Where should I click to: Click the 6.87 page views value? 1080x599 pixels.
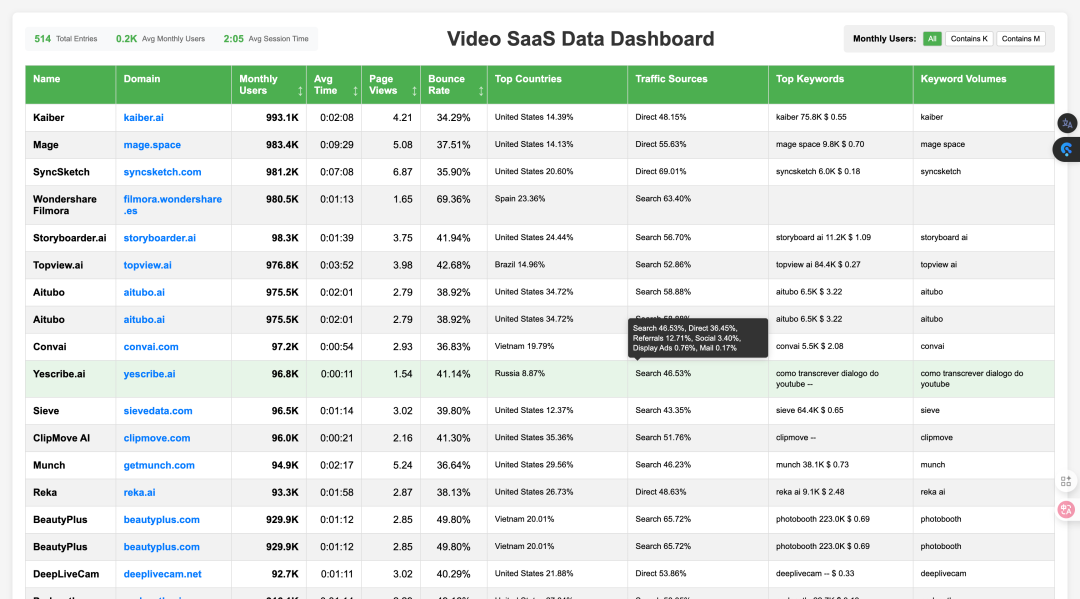click(x=402, y=172)
